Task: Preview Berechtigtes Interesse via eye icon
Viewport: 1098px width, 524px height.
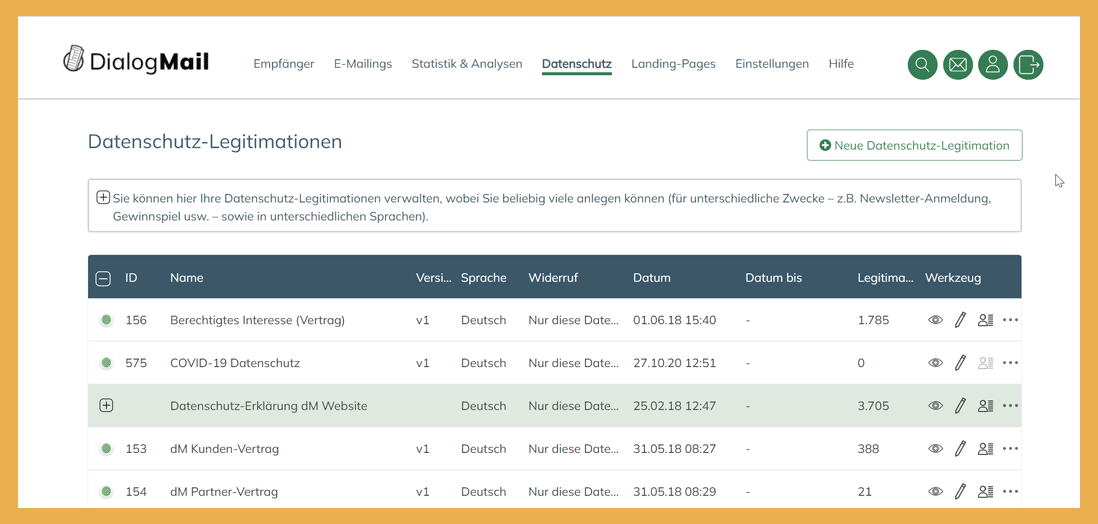Action: 936,320
